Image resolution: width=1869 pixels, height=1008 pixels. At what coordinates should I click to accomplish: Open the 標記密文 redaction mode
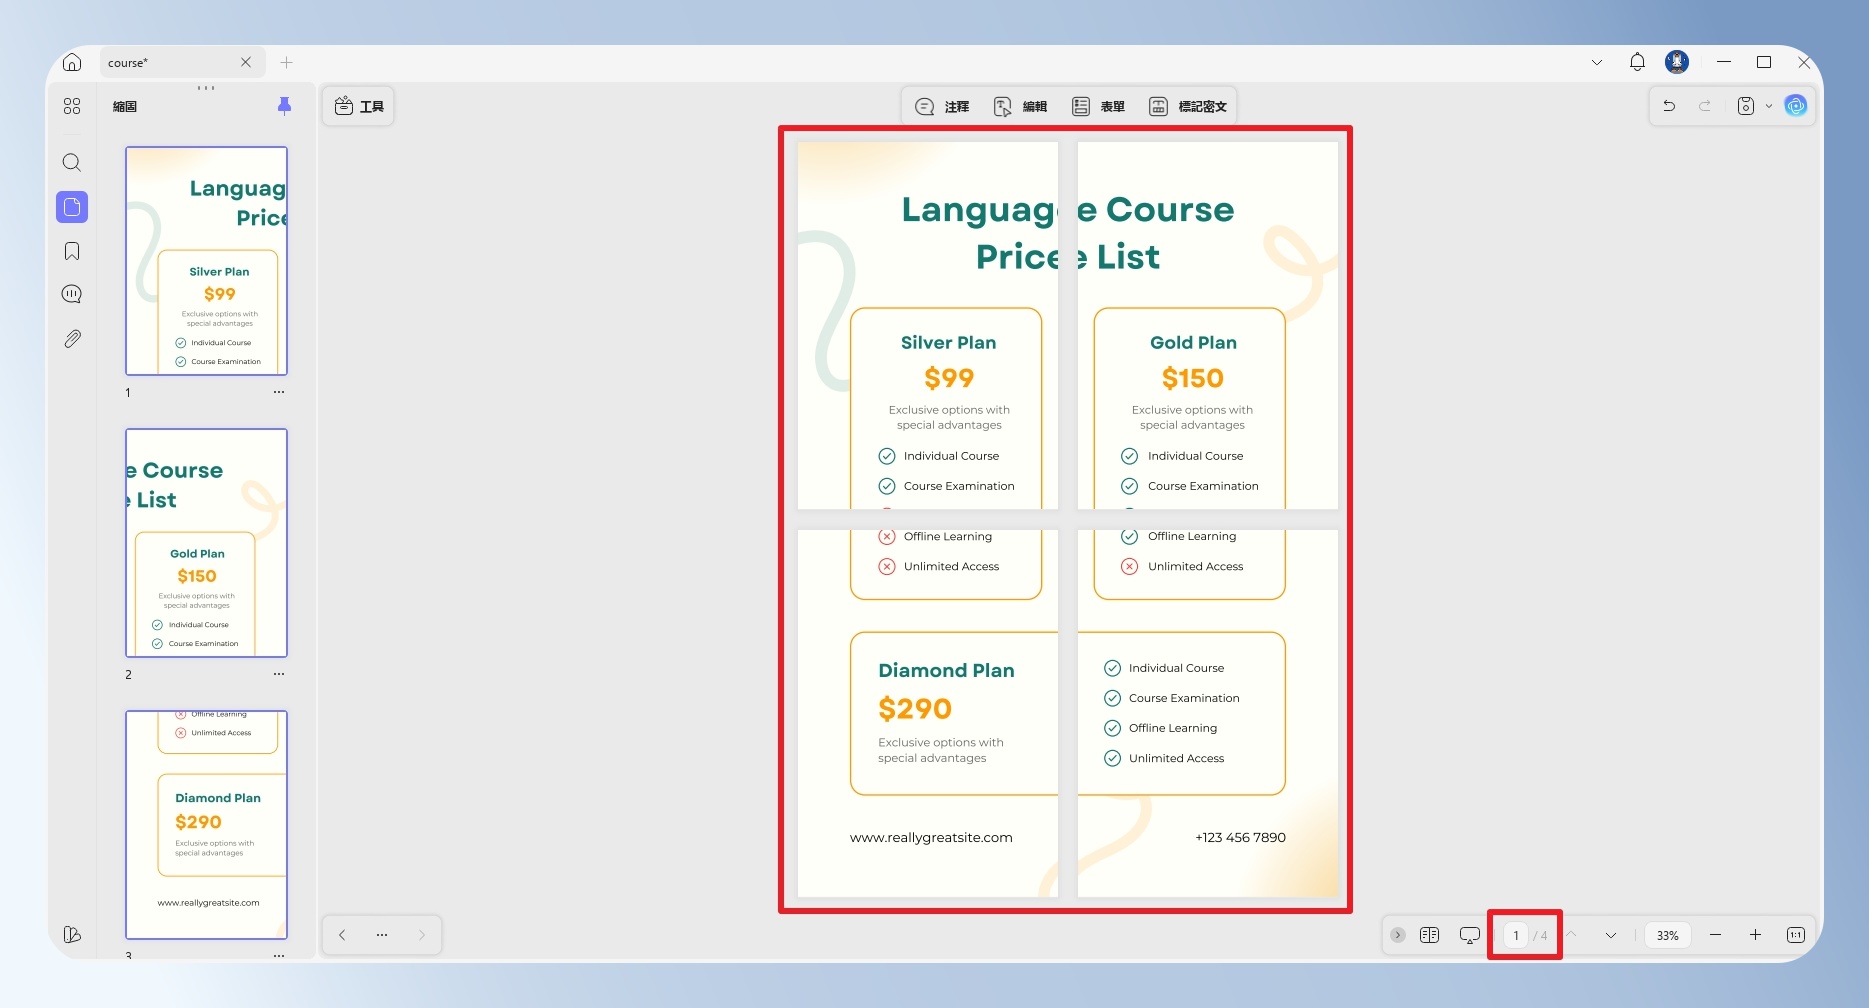[x=1188, y=106]
